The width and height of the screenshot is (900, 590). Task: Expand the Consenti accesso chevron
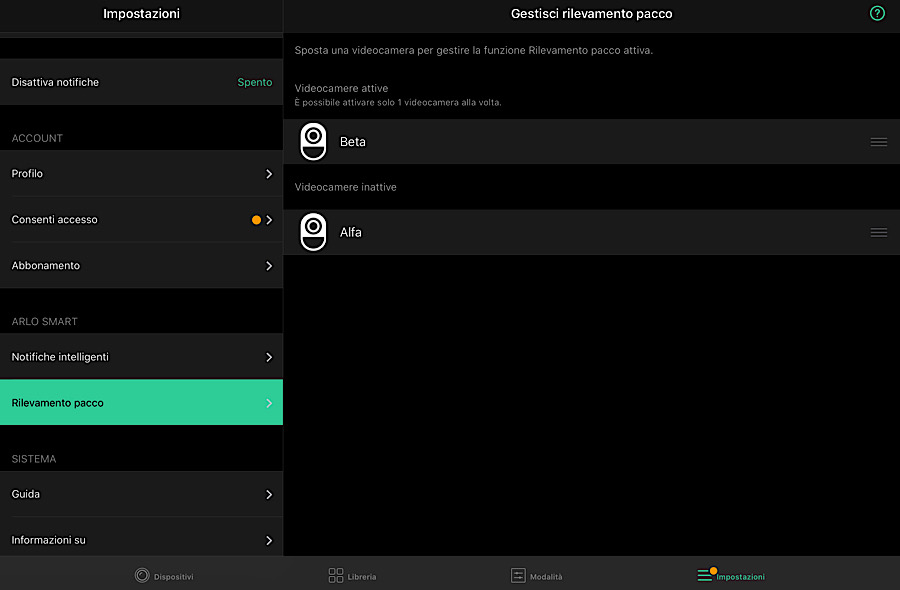tap(269, 220)
